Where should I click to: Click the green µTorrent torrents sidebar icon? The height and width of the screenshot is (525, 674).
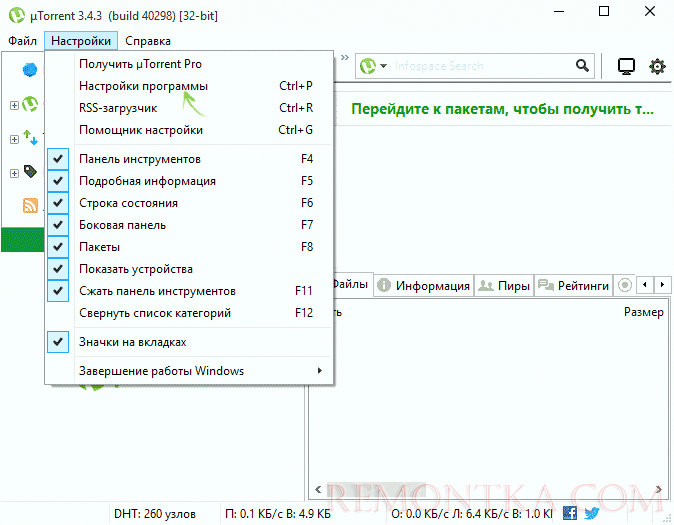(x=30, y=104)
